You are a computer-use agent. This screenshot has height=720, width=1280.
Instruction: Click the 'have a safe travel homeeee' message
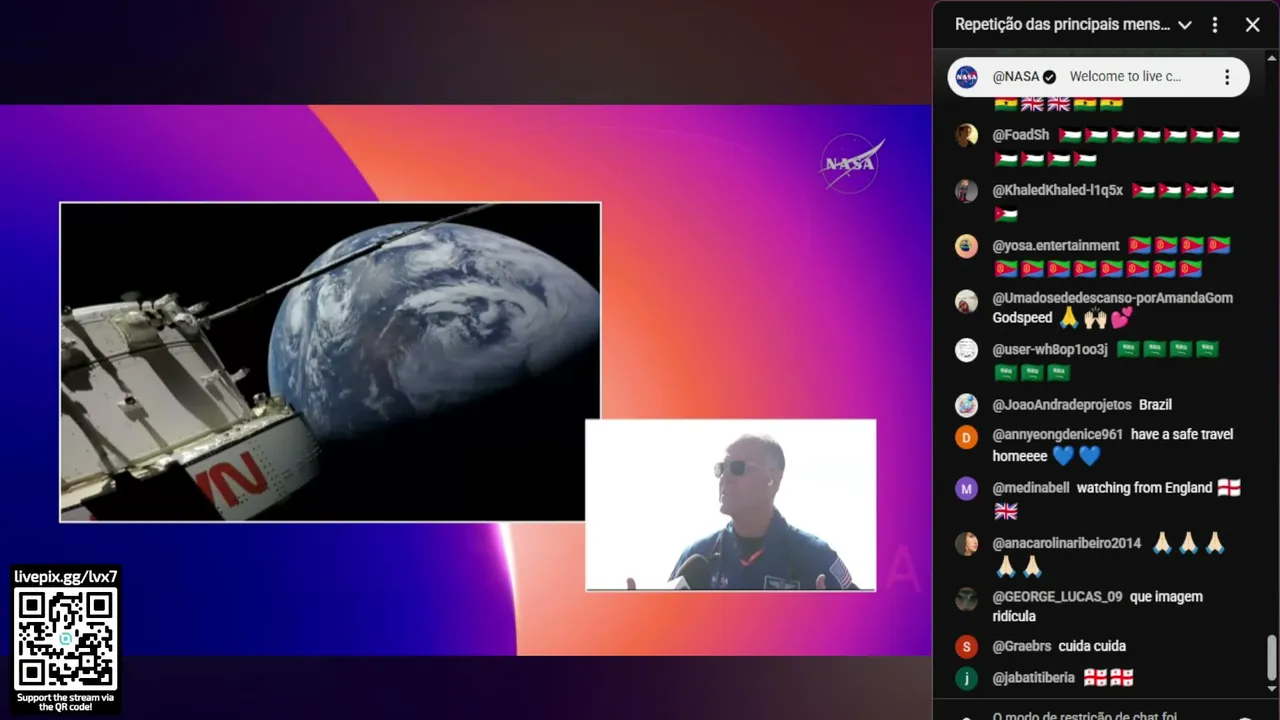(1113, 445)
